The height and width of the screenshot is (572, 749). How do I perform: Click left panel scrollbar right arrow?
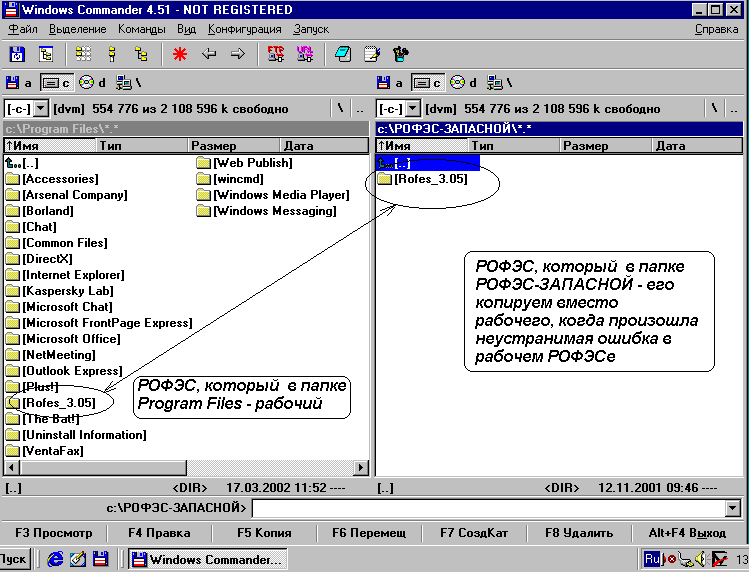tap(361, 467)
